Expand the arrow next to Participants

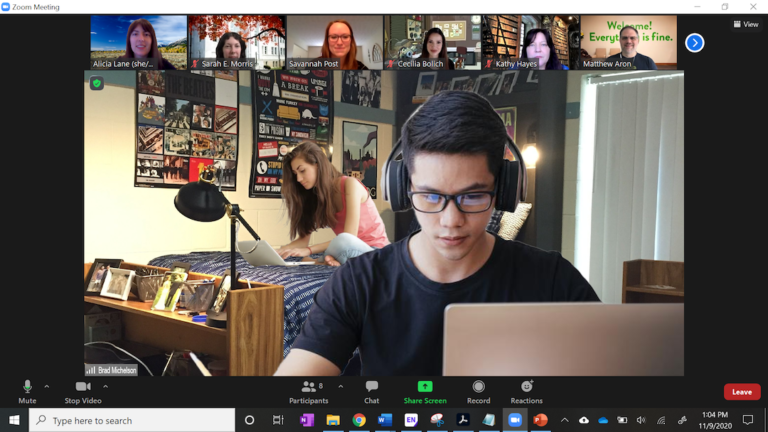tap(340, 386)
